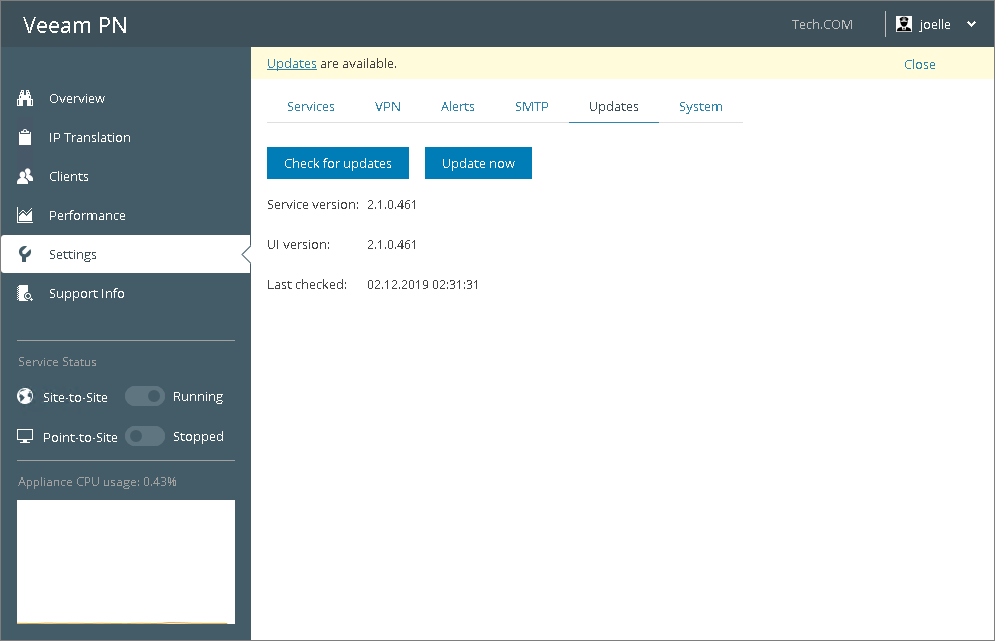Switch to the Services tab
Viewport: 995px width, 641px height.
coord(310,107)
